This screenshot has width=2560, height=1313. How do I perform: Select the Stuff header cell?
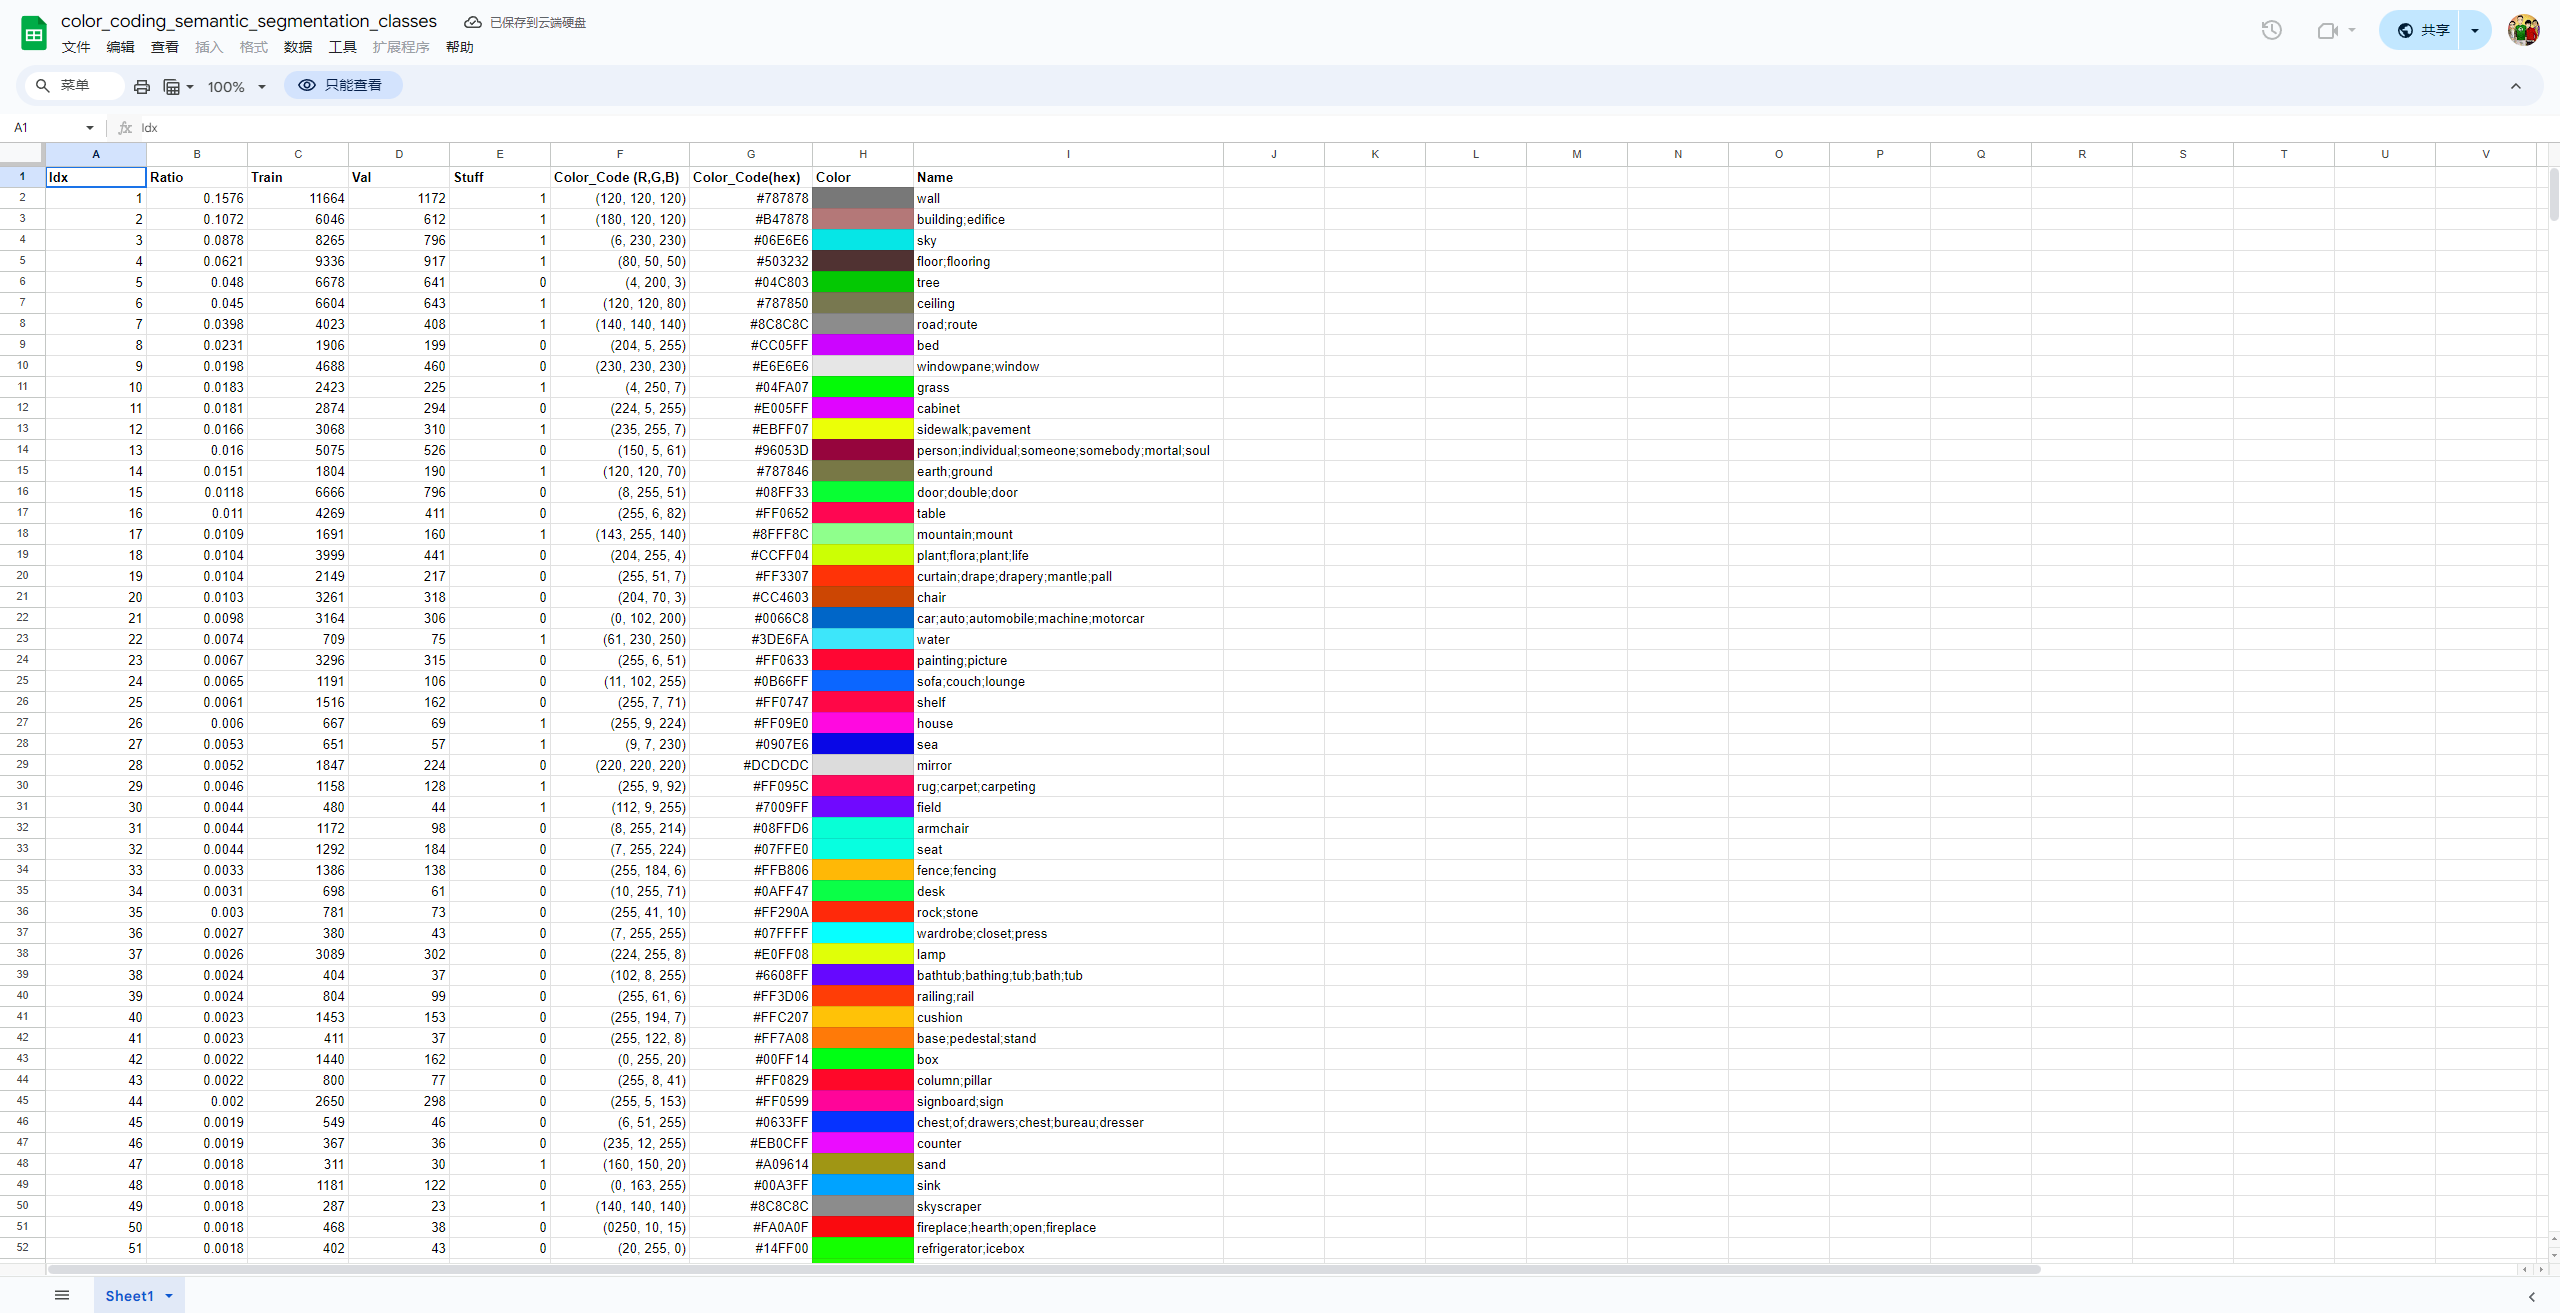coord(500,177)
